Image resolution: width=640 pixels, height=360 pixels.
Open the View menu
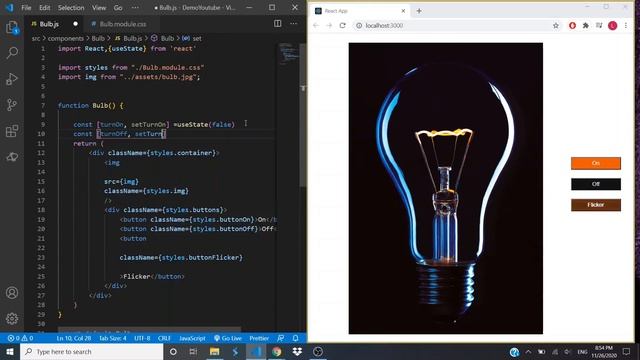99,8
